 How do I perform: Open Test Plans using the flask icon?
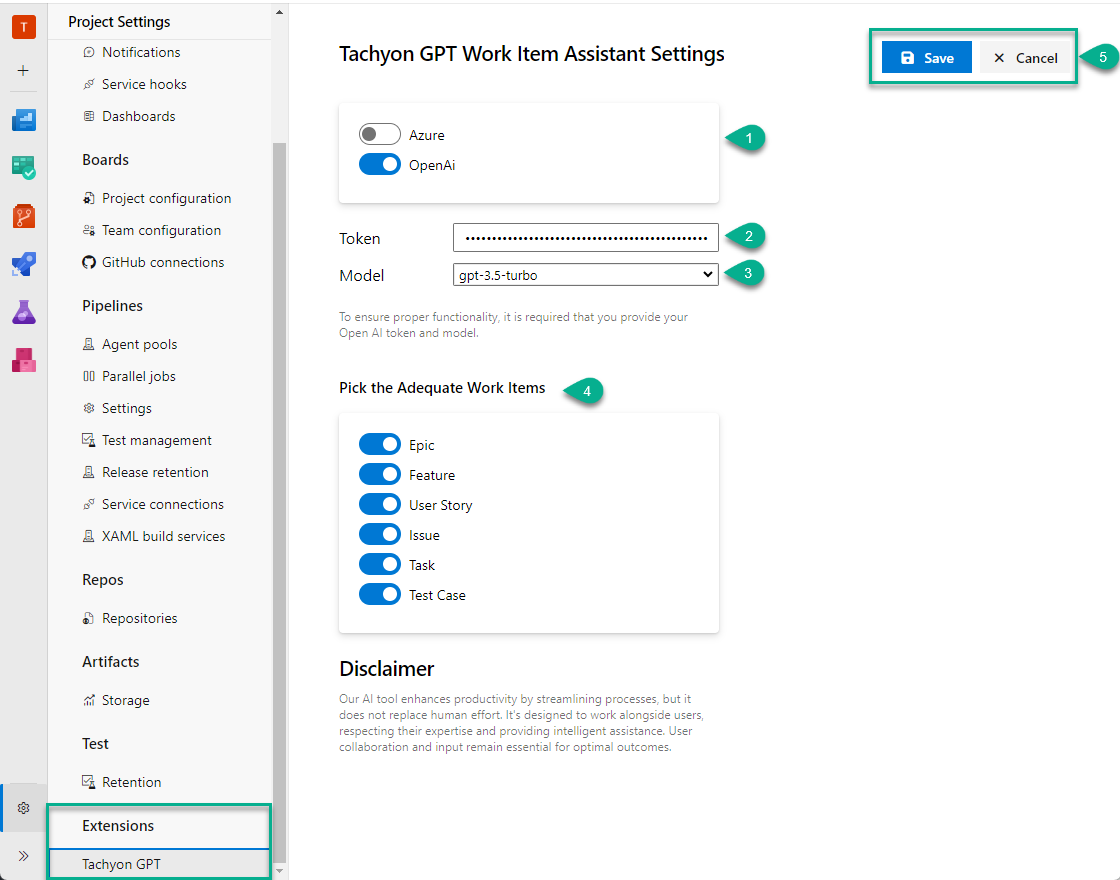click(24, 312)
